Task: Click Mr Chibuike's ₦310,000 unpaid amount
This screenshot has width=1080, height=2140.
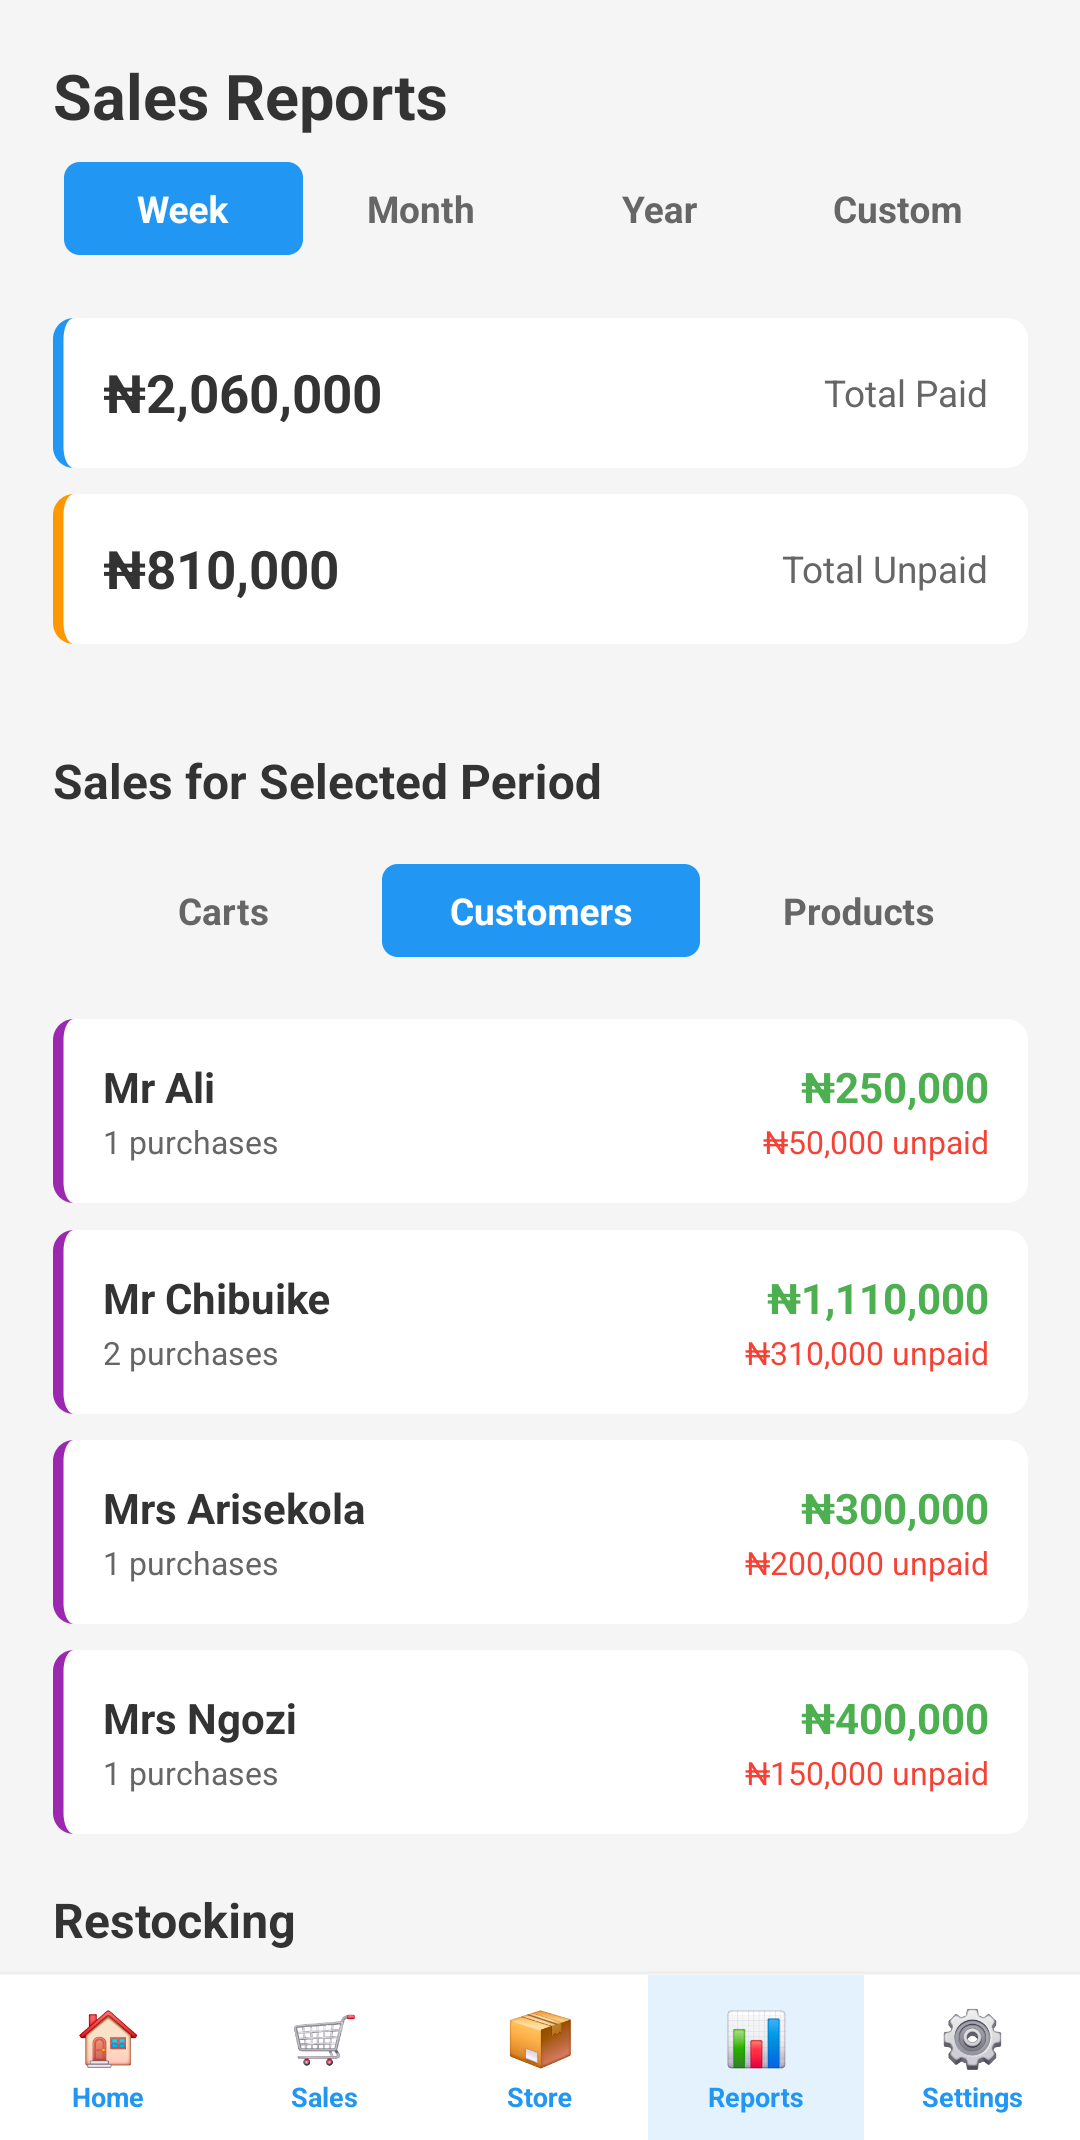Action: point(867,1354)
